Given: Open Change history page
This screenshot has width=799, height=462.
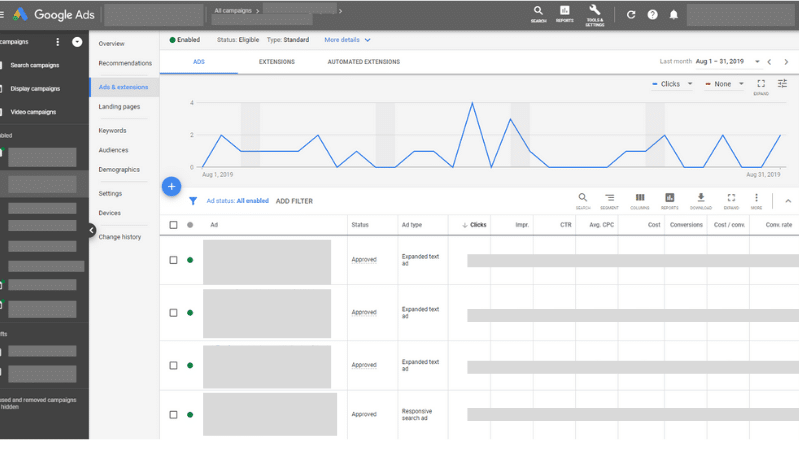Looking at the screenshot, I should tap(120, 237).
